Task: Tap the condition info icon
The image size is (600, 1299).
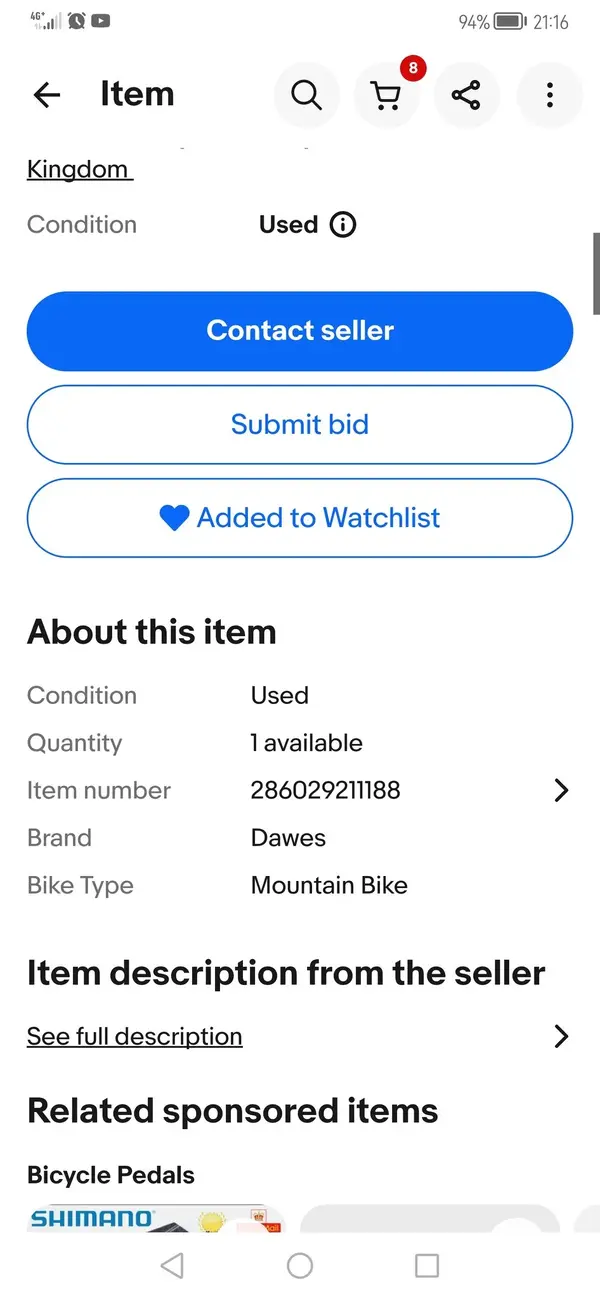Action: point(342,225)
